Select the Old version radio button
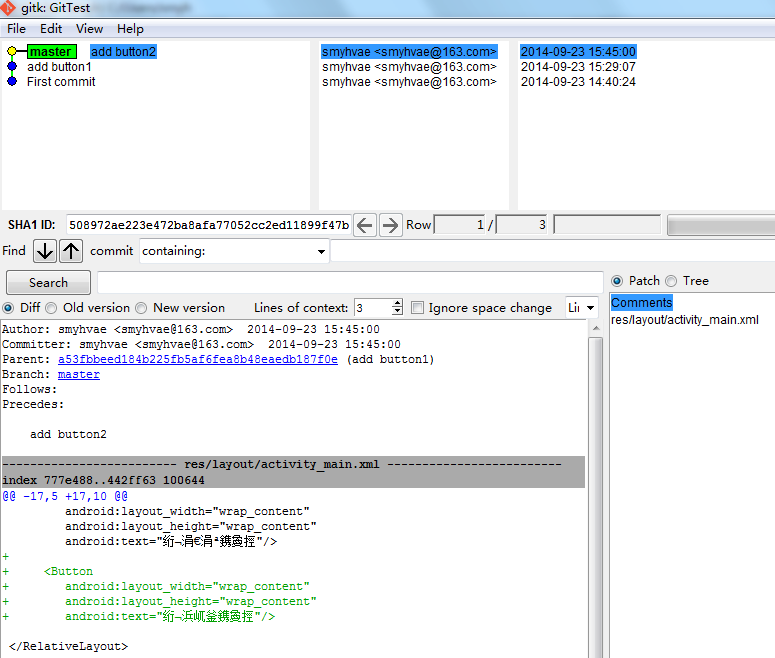Image resolution: width=775 pixels, height=658 pixels. (52, 308)
